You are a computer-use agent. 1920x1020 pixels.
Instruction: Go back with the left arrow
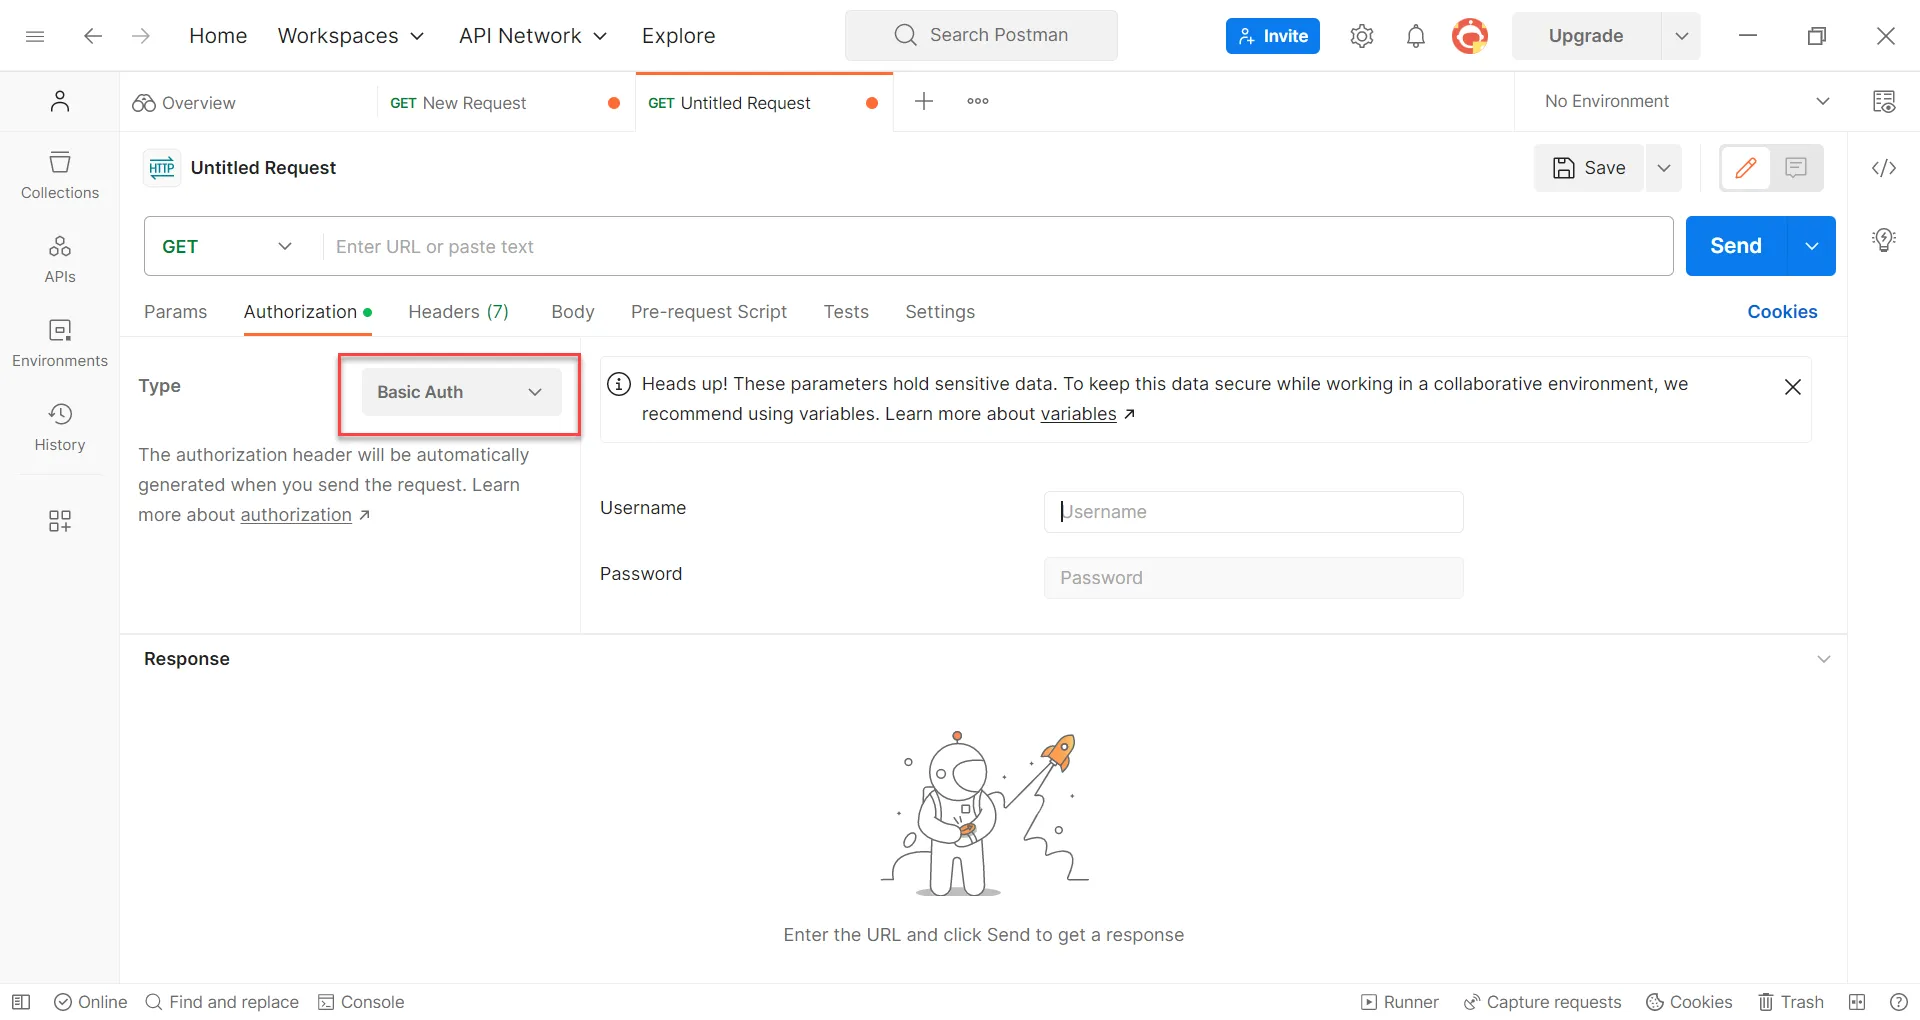[93, 36]
